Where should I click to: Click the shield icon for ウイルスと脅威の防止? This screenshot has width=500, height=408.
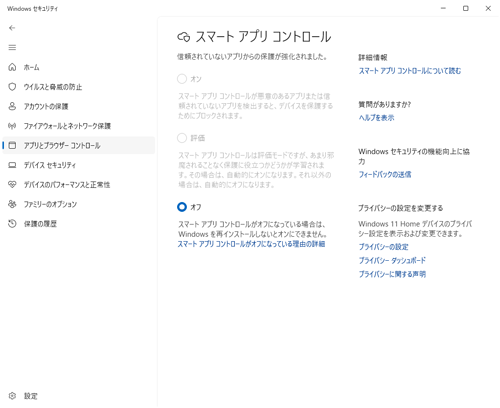(x=12, y=87)
